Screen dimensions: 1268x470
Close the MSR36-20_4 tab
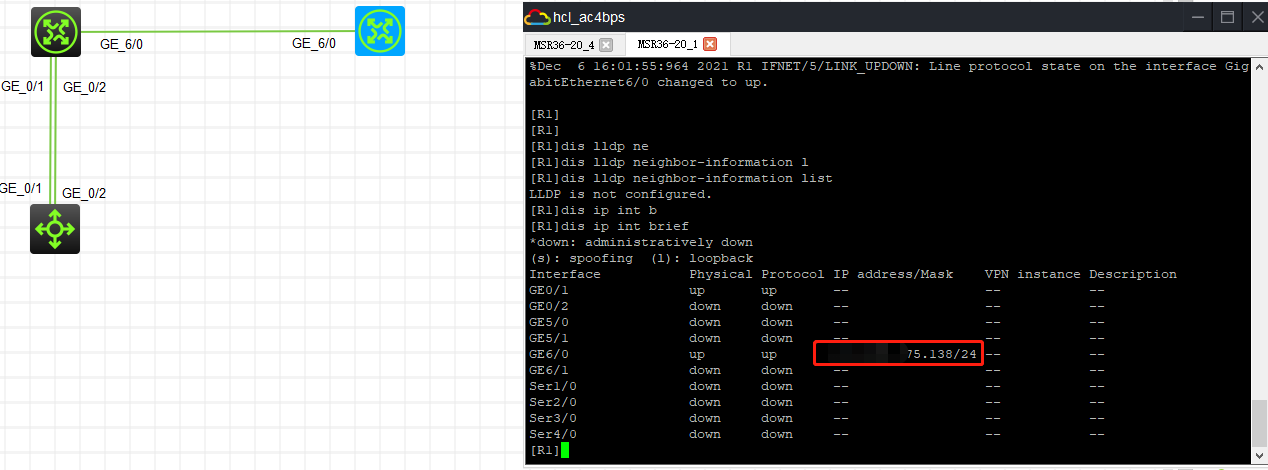[606, 45]
